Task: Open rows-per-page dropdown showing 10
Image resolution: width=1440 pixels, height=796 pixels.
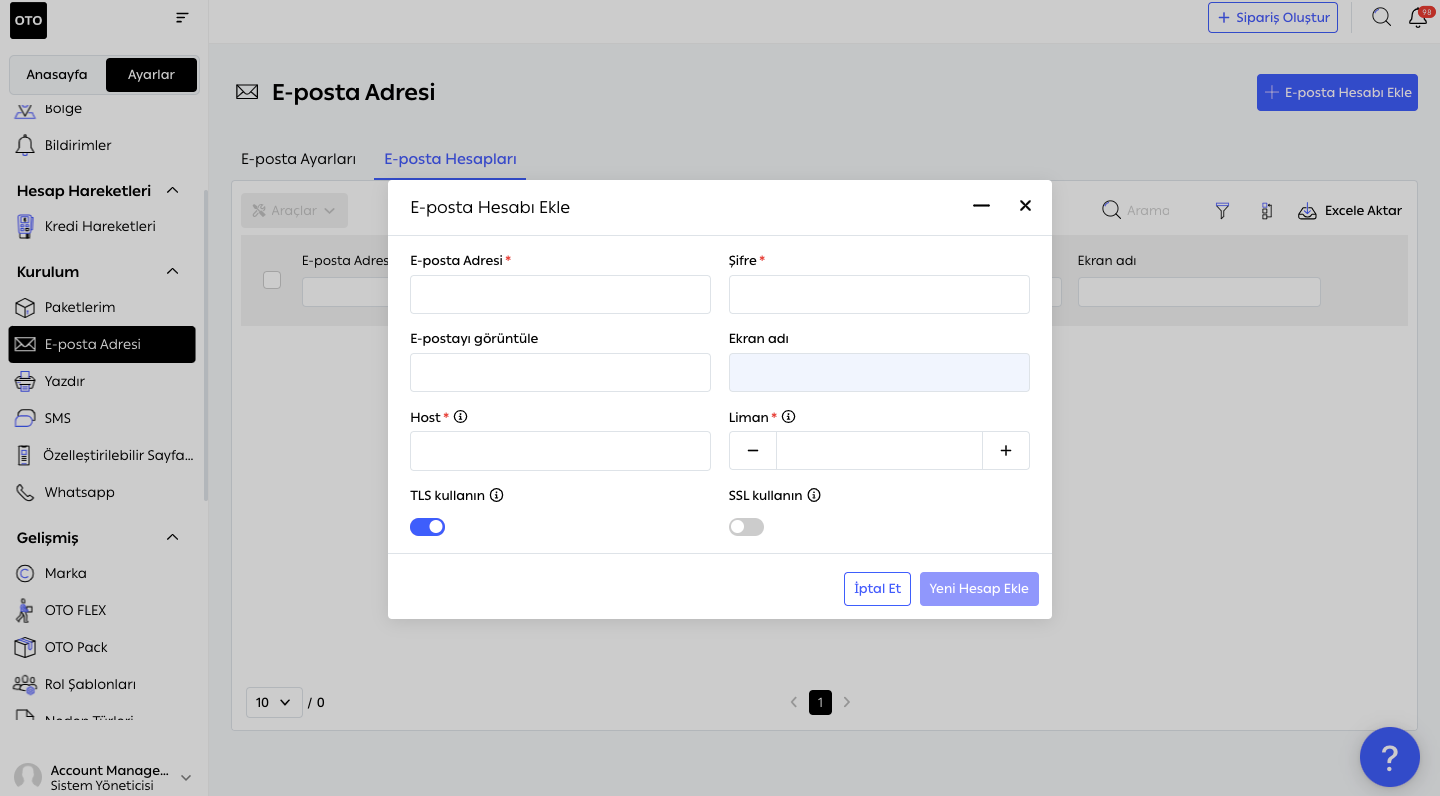Action: point(274,702)
